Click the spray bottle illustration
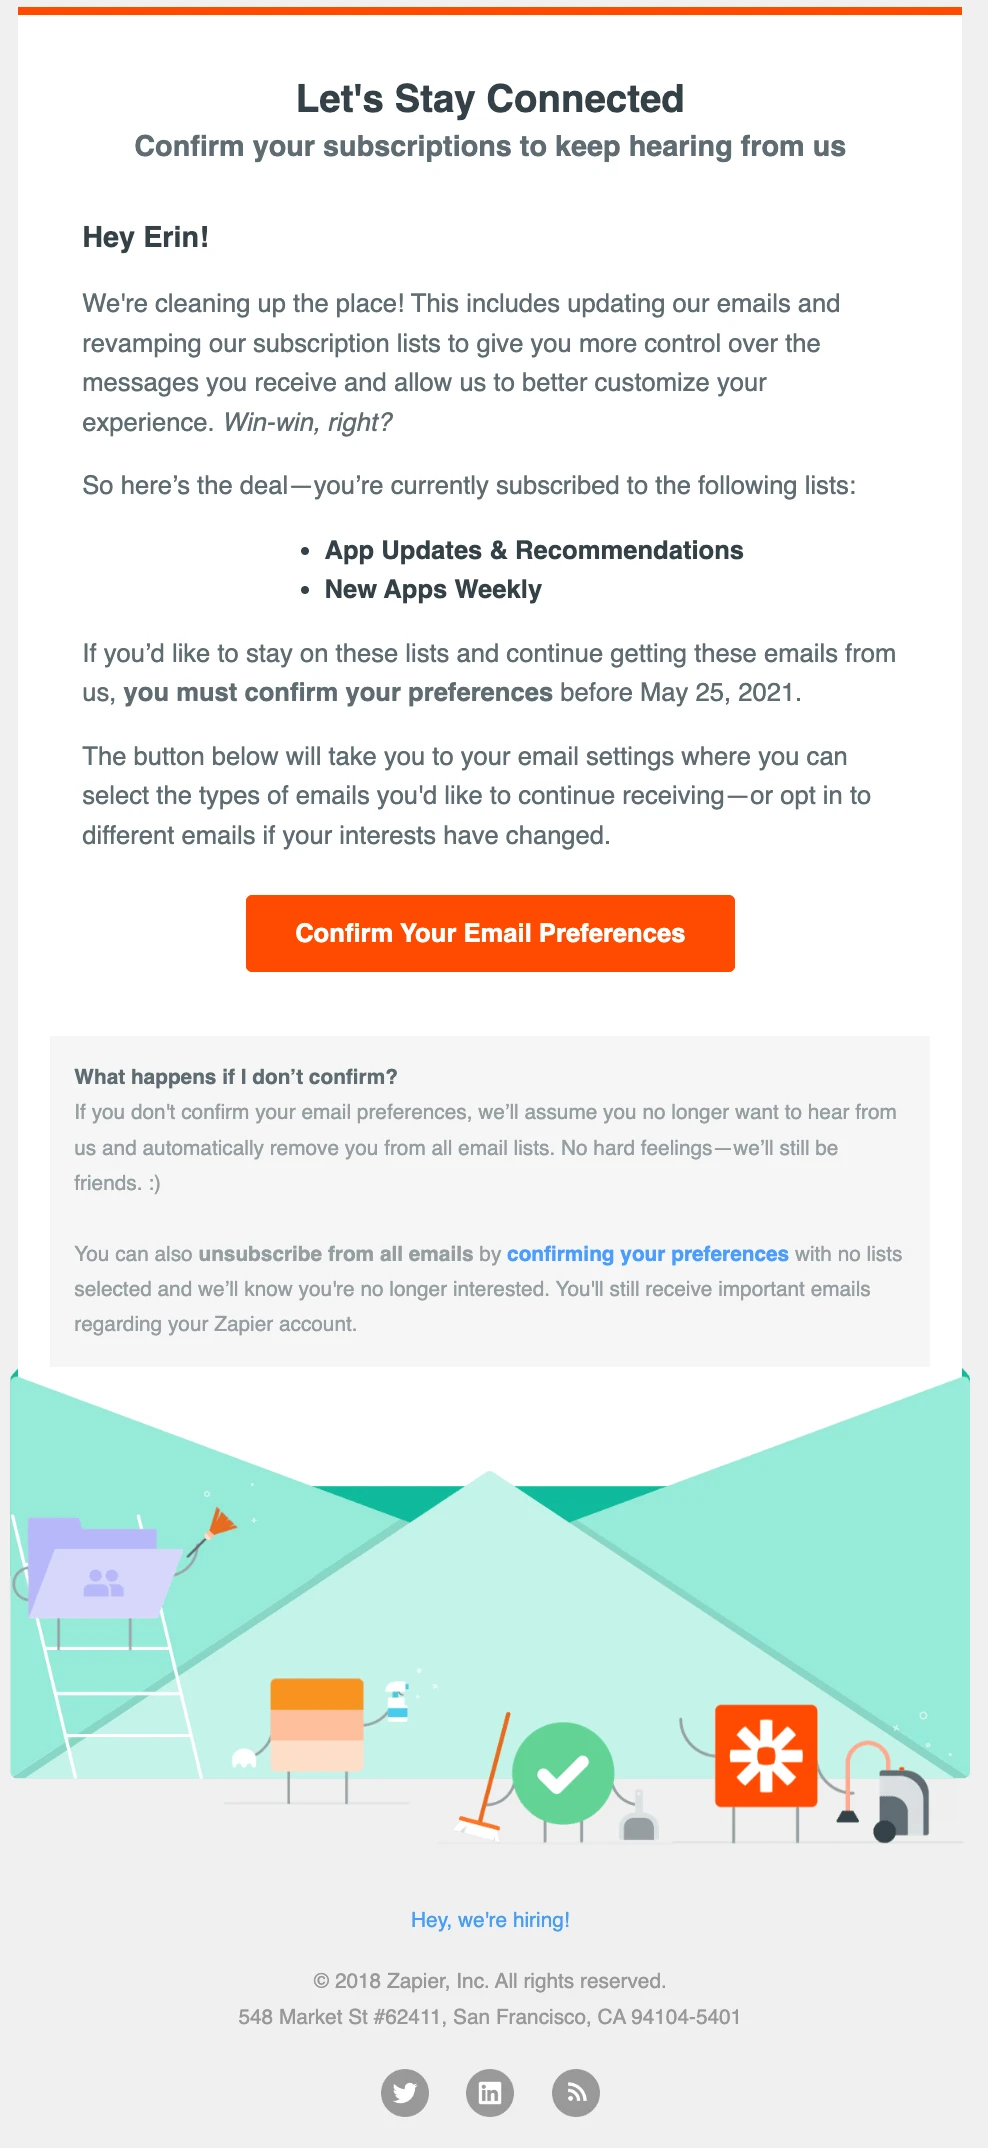The image size is (988, 2148). coord(397,1703)
